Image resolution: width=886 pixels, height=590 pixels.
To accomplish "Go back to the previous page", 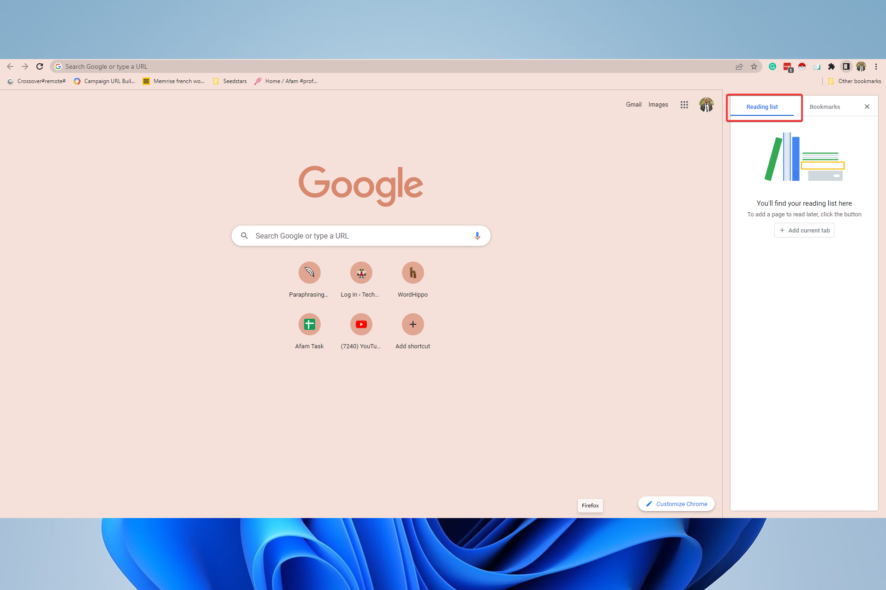I will point(10,67).
